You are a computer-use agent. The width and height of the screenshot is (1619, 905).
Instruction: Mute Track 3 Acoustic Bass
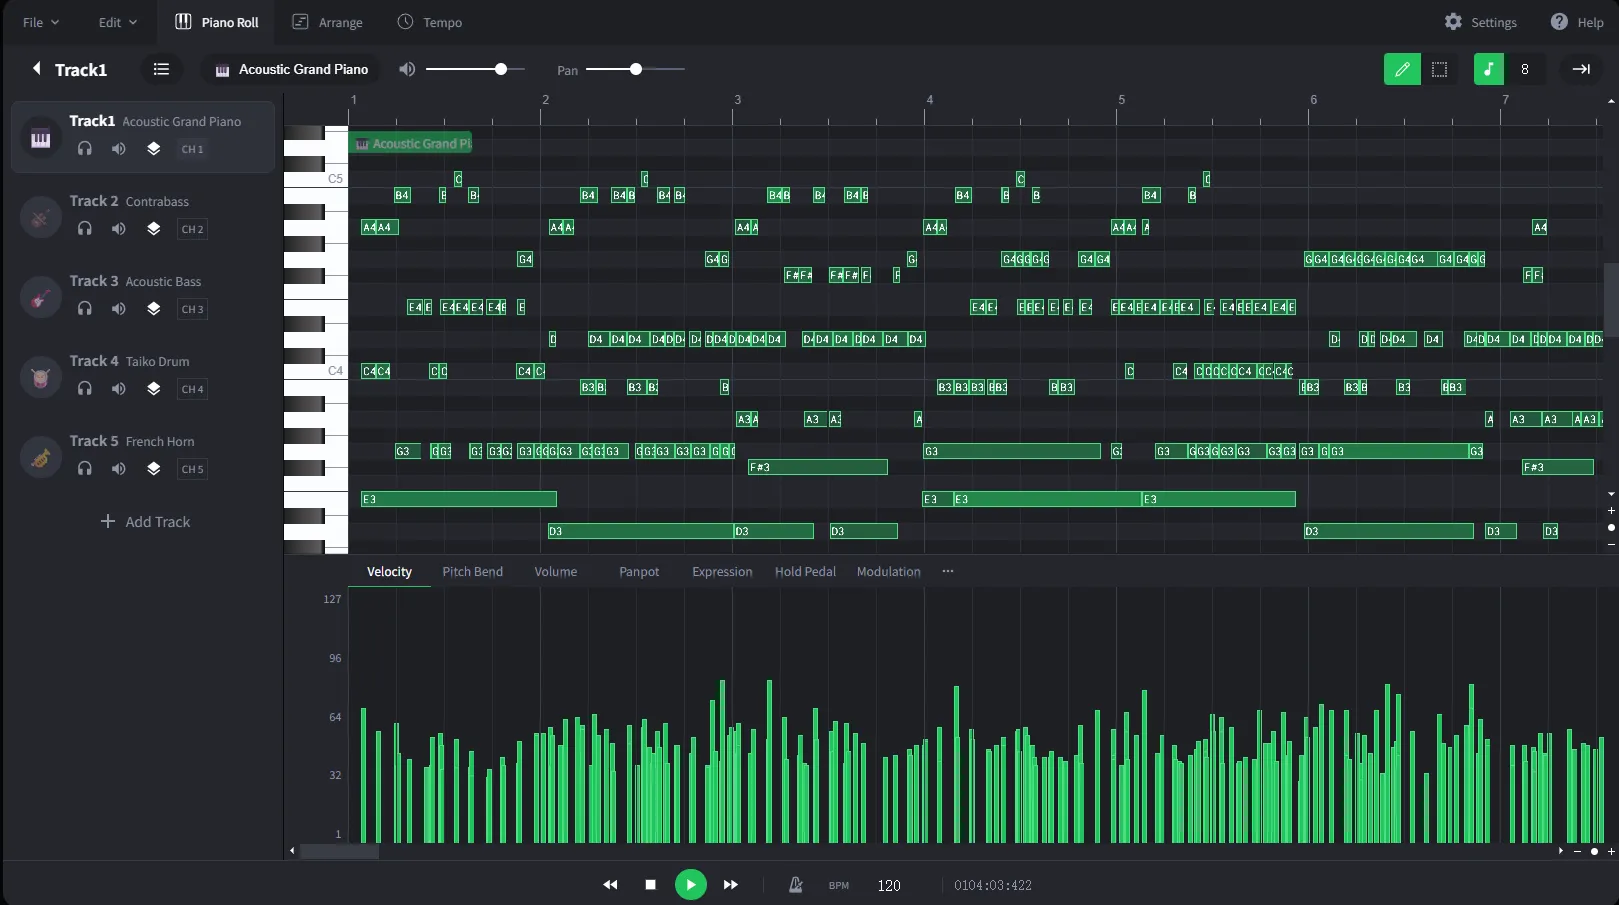pyautogui.click(x=119, y=309)
